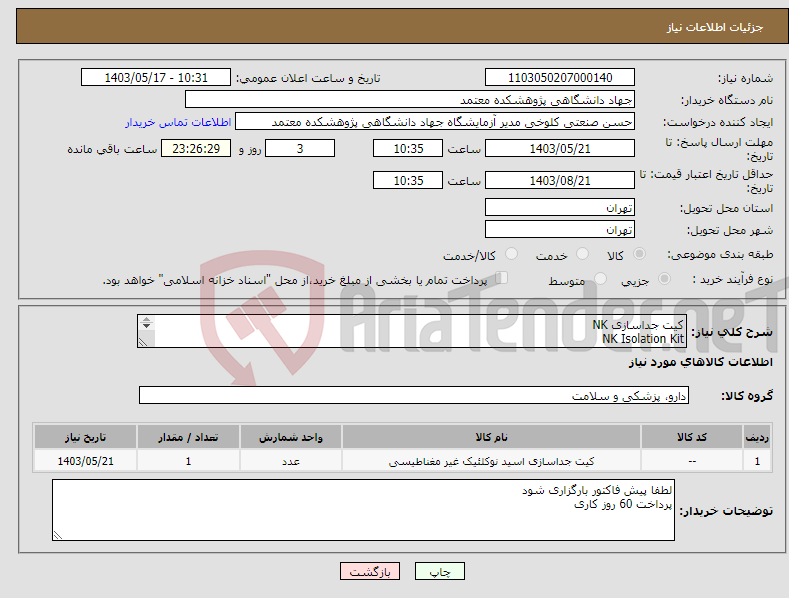Image resolution: width=789 pixels, height=598 pixels.
Task: Click the delivery province تهران field
Action: coord(560,207)
